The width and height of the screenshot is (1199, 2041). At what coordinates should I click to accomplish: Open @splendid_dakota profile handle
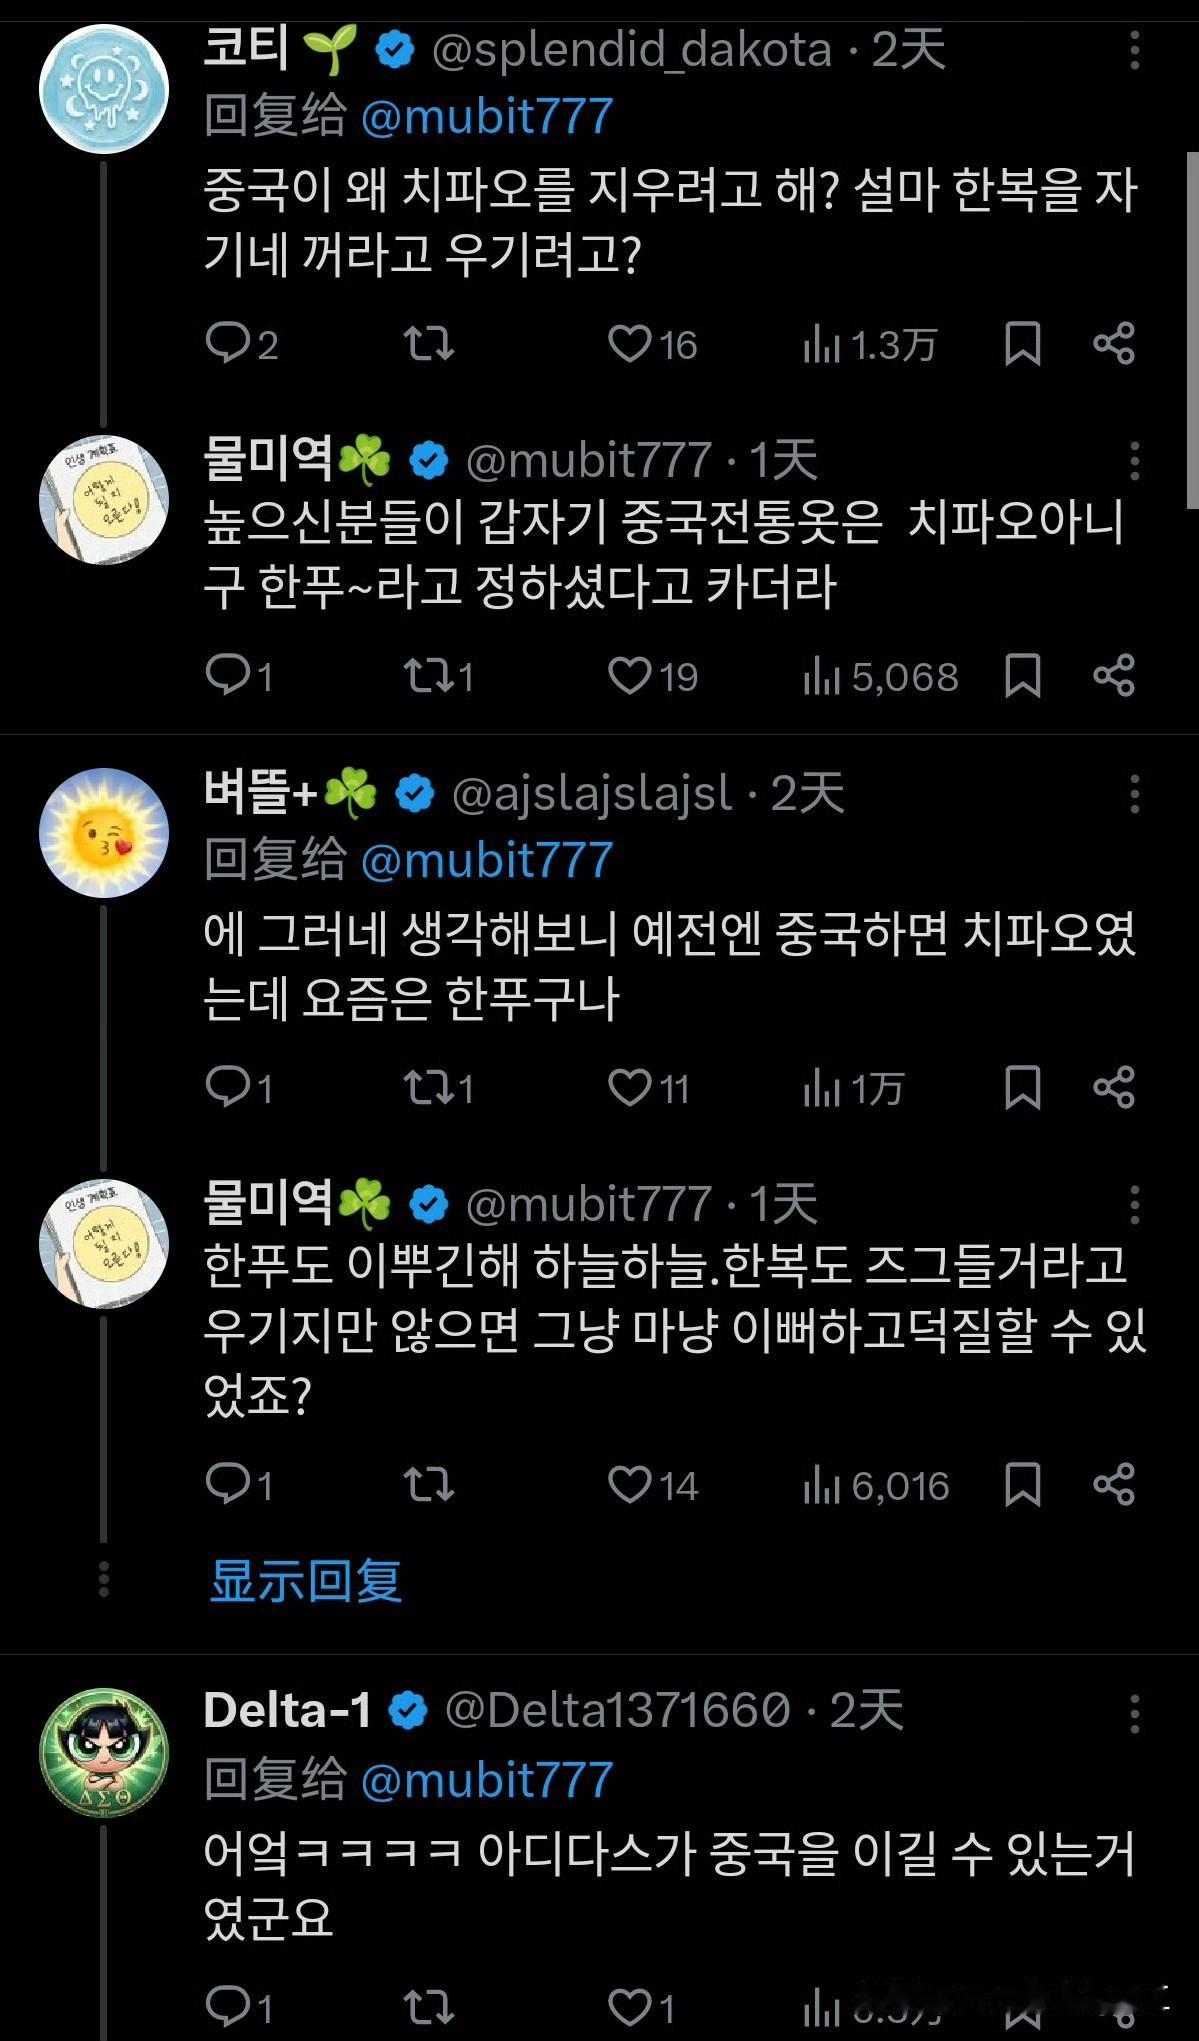coord(632,50)
